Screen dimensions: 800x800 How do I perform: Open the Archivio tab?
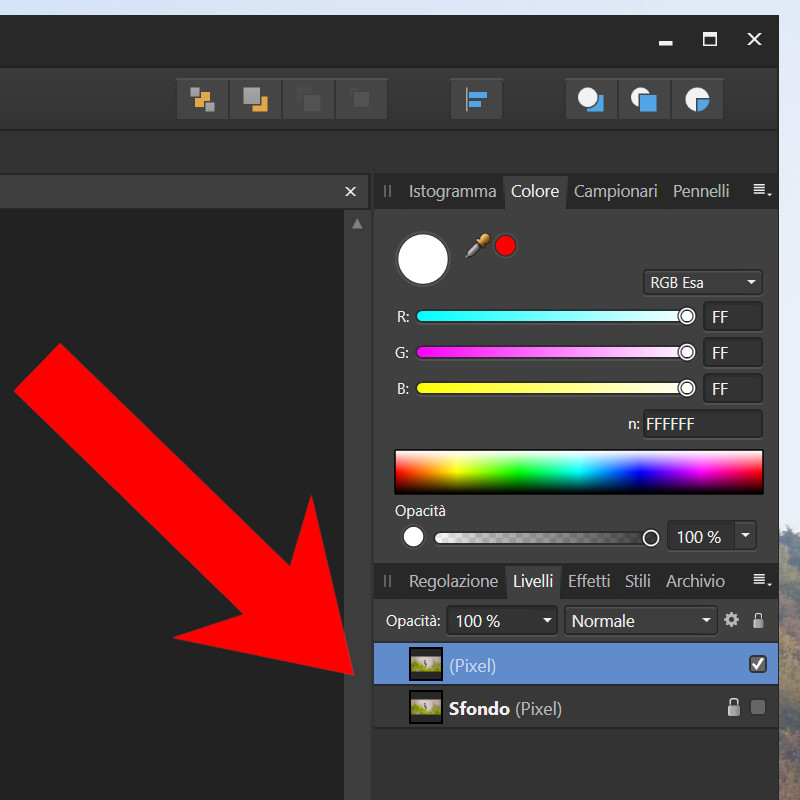[x=695, y=581]
